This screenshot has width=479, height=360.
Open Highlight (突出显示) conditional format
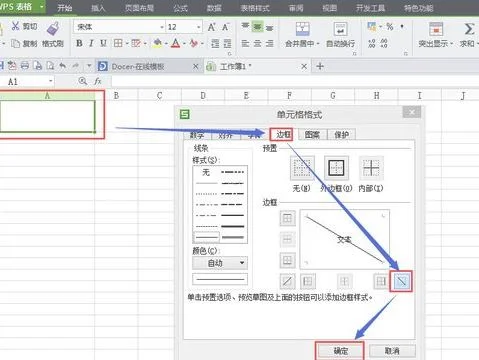click(x=436, y=35)
